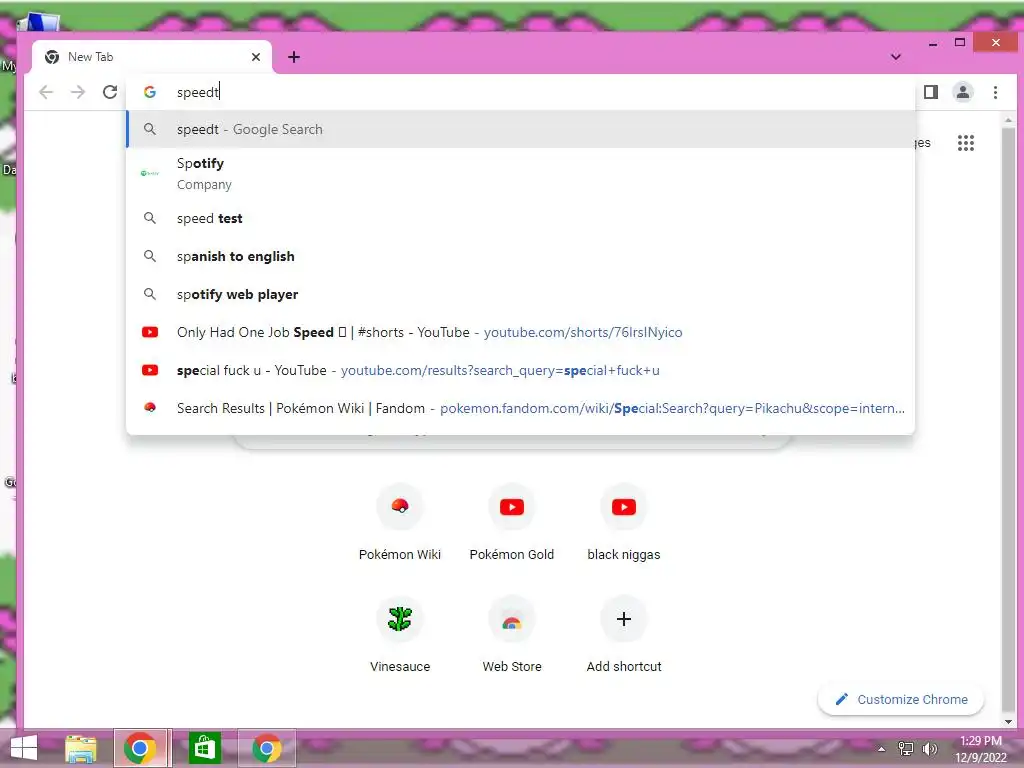Viewport: 1024px width, 768px height.
Task: Reload the current page
Action: 110,92
